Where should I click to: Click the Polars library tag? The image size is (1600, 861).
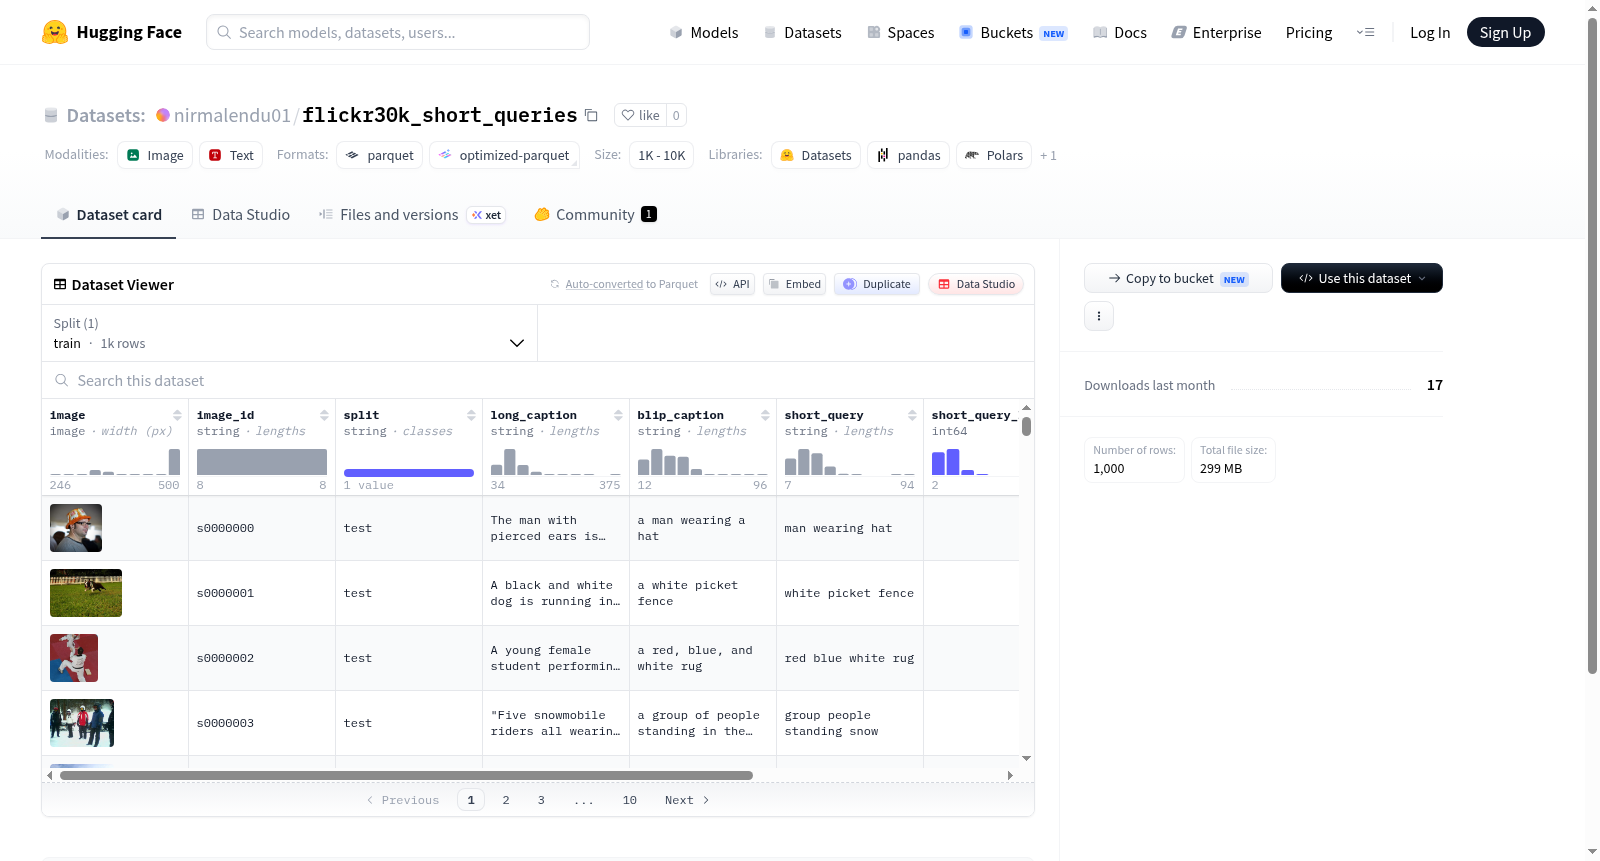click(x=994, y=155)
